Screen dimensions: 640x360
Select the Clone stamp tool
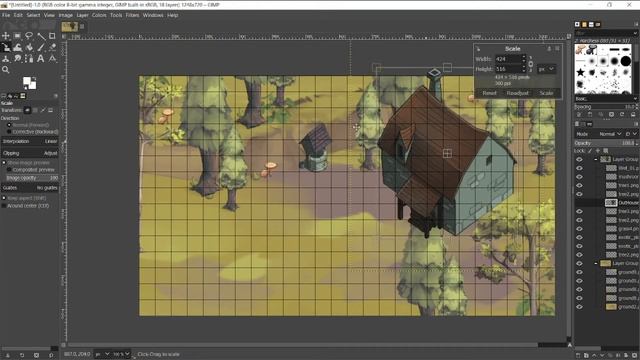[6, 59]
